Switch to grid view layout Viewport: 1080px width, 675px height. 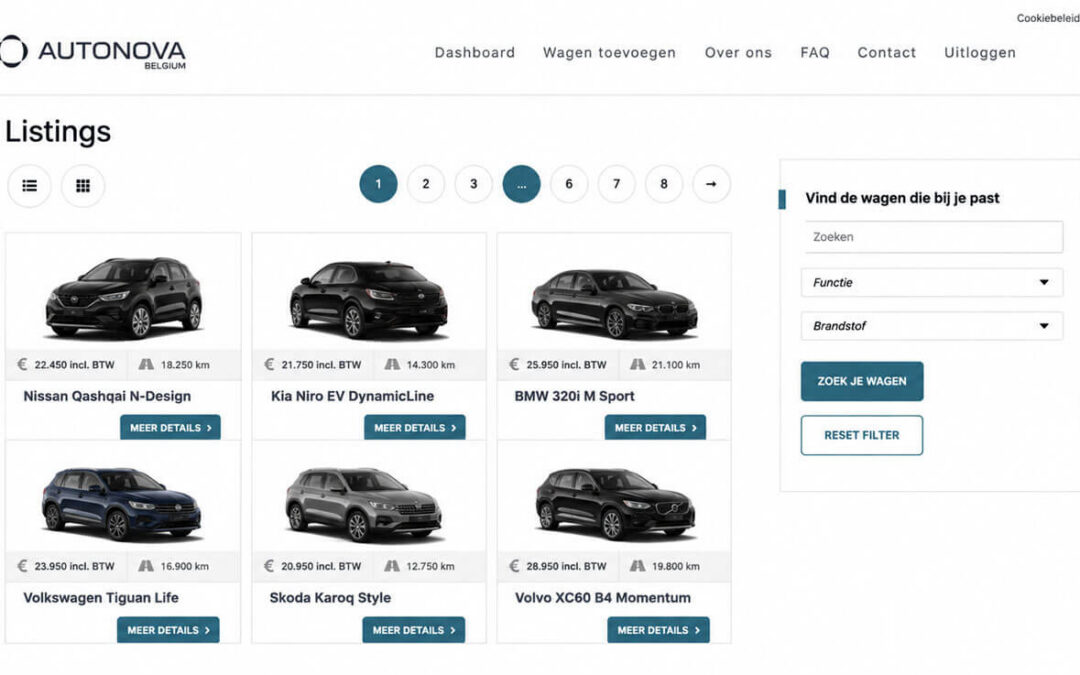[83, 185]
